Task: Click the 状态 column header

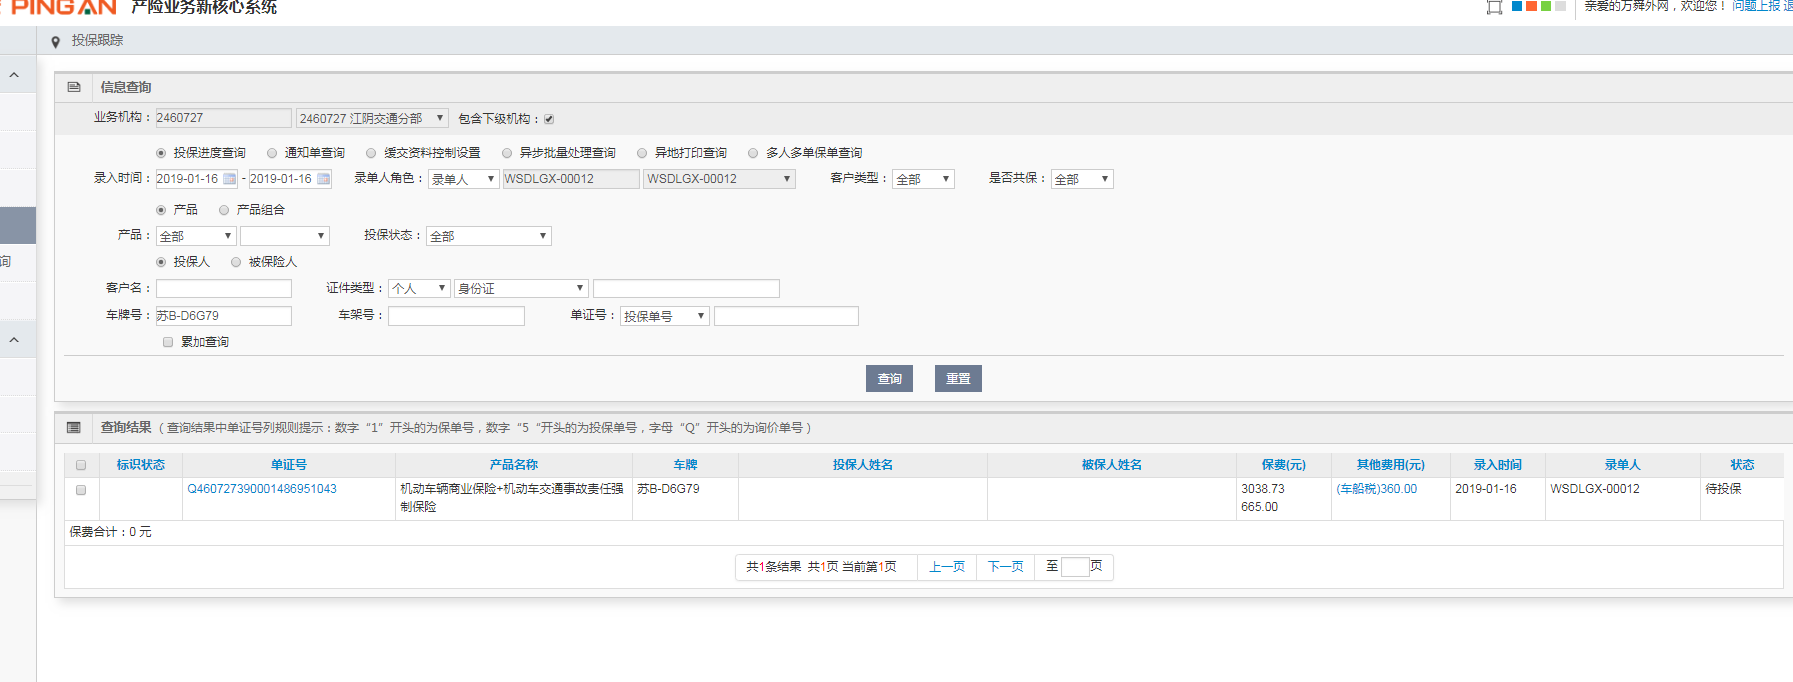Action: point(1742,465)
